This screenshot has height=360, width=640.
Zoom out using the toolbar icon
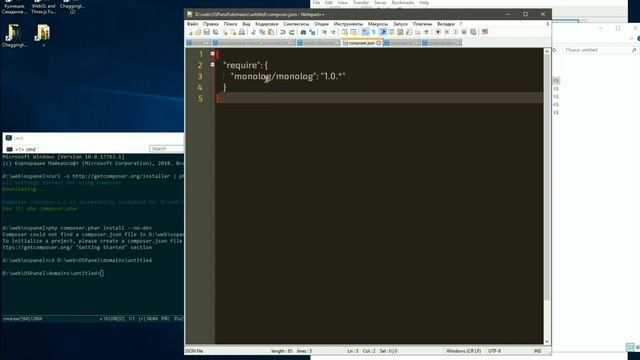tap(333, 32)
